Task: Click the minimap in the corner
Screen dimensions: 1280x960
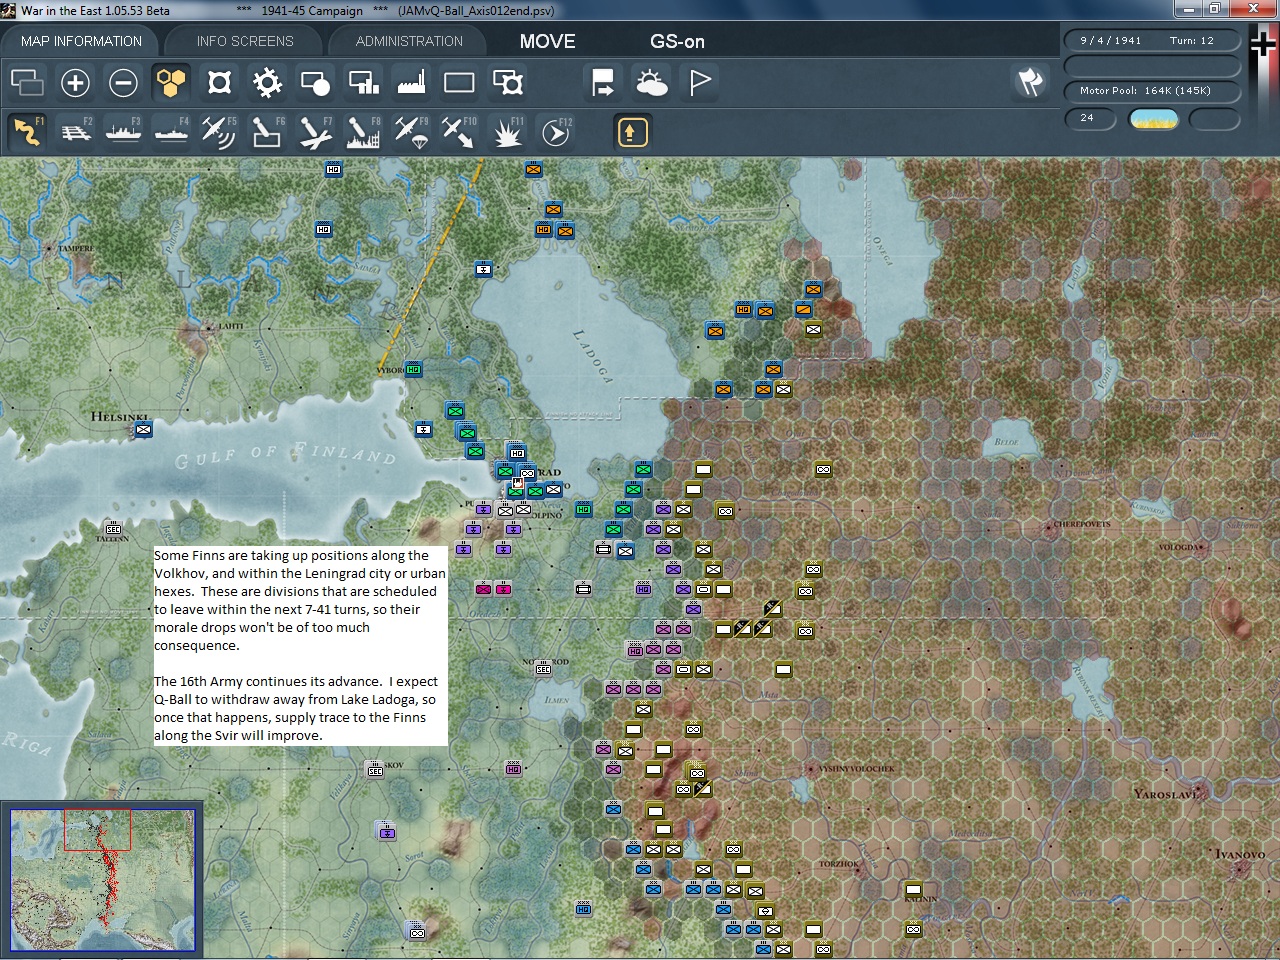Action: point(102,880)
